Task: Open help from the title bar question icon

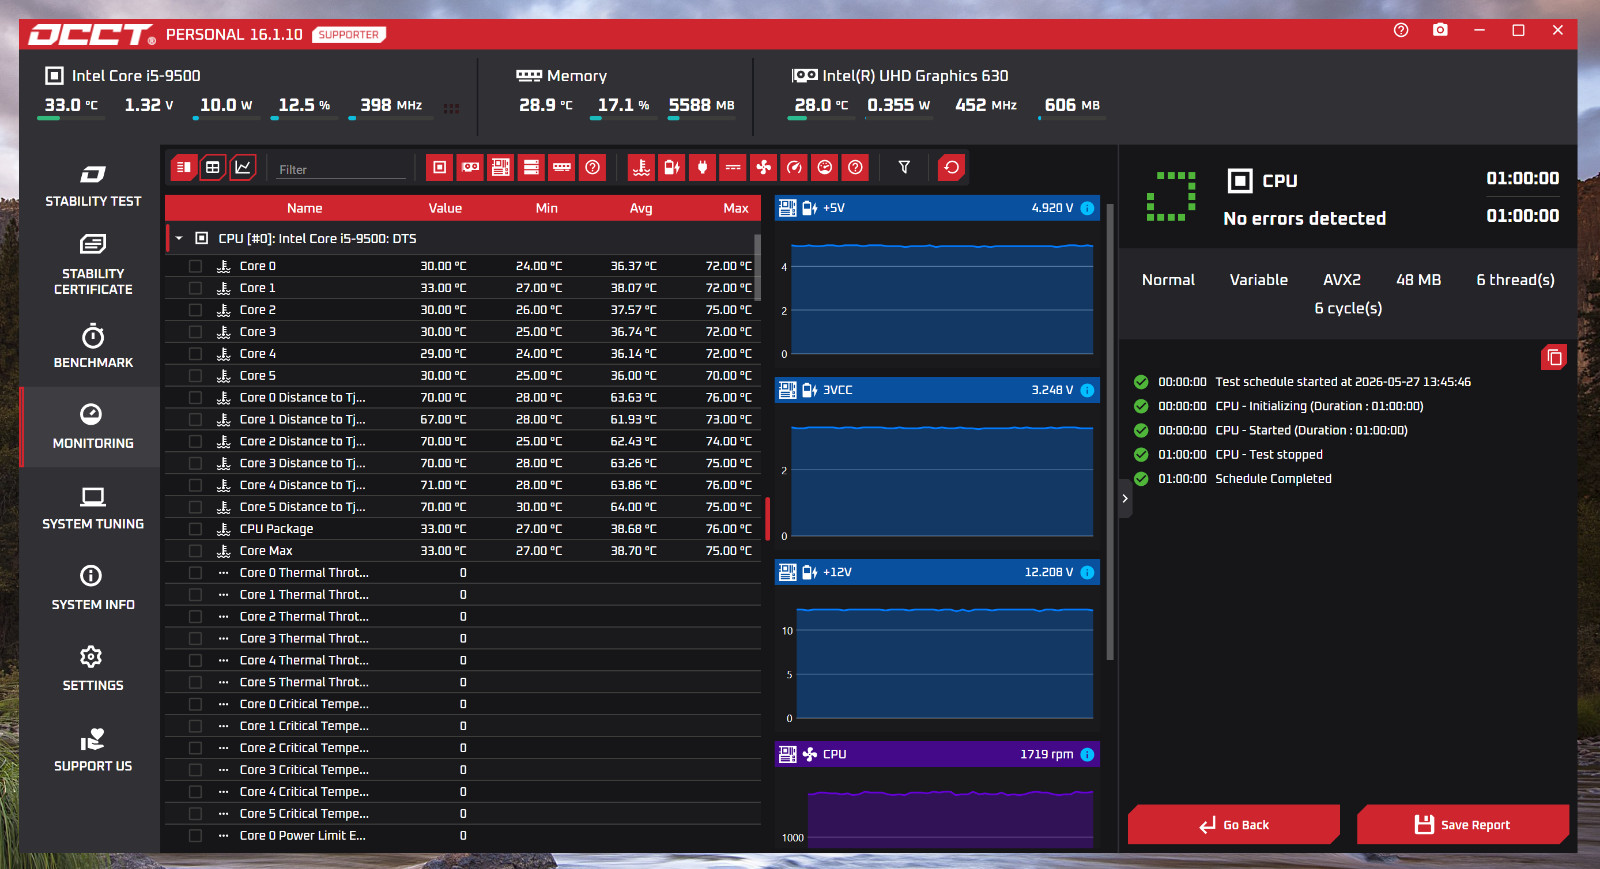Action: pyautogui.click(x=1401, y=31)
